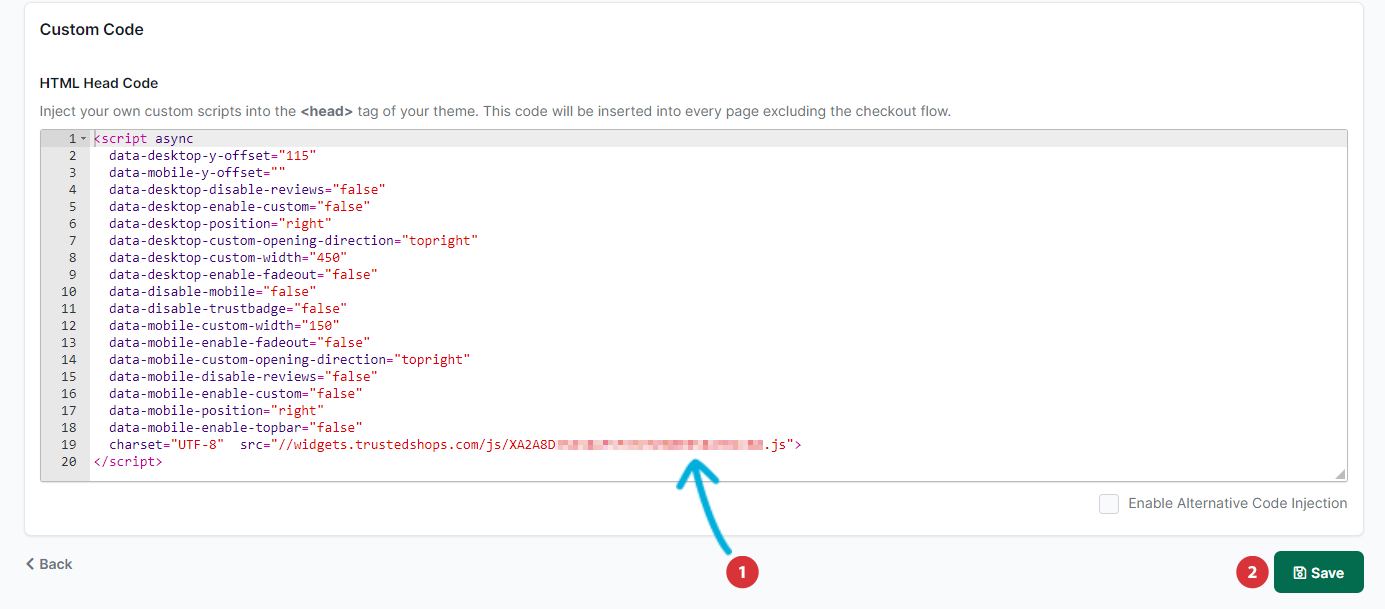Screen dimensions: 1385x609
Task: Click the data-desktop-enable-fadeout="false" line
Action: [243, 274]
